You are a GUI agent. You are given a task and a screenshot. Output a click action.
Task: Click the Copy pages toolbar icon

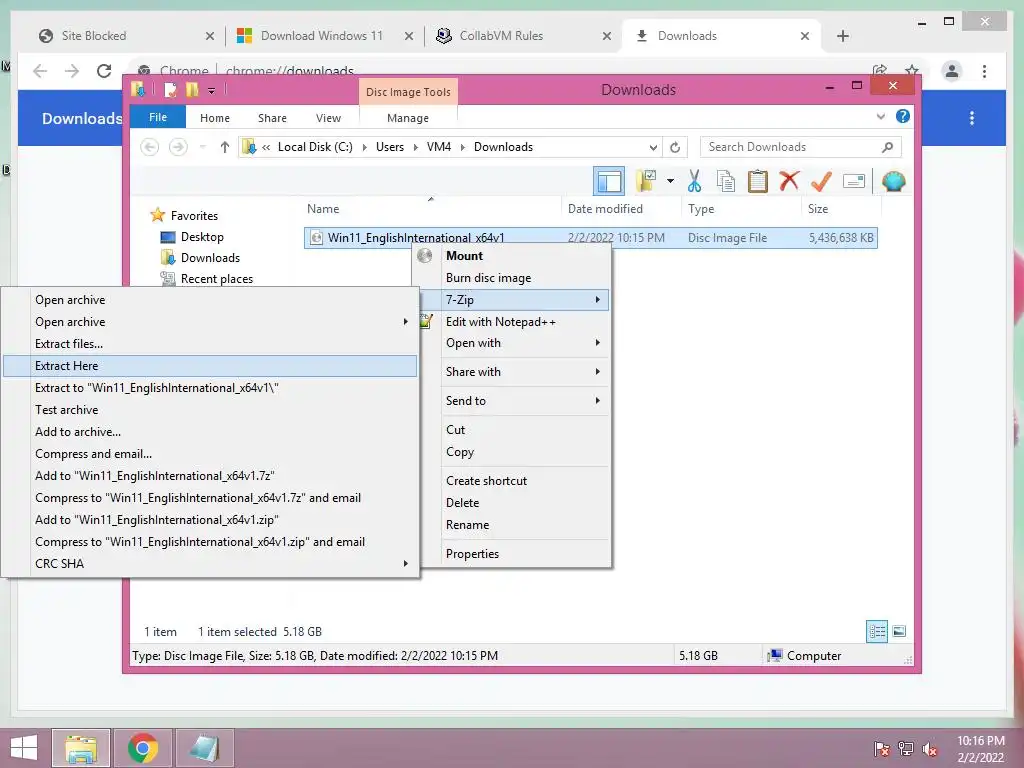pos(726,181)
